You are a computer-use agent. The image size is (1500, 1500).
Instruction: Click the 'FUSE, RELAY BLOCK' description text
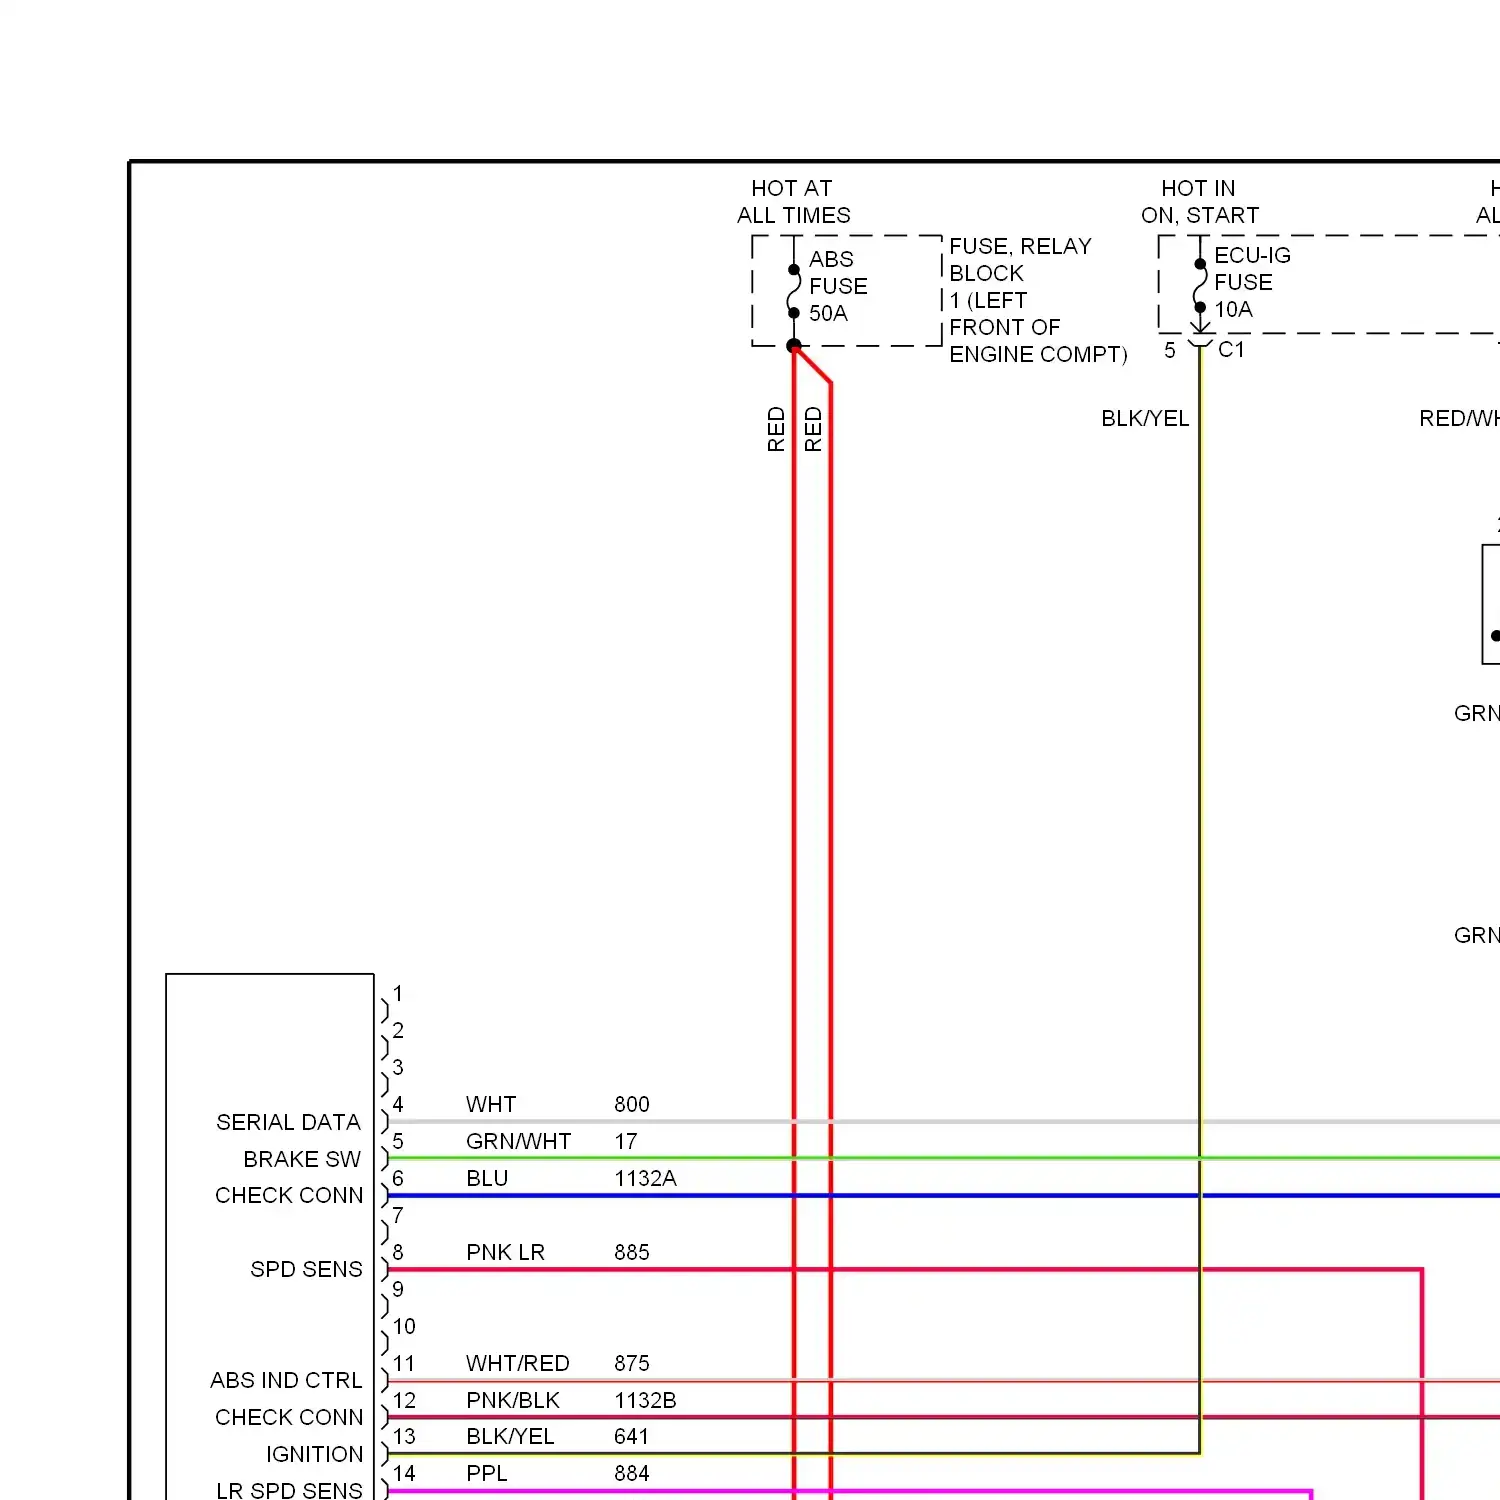(1038, 300)
